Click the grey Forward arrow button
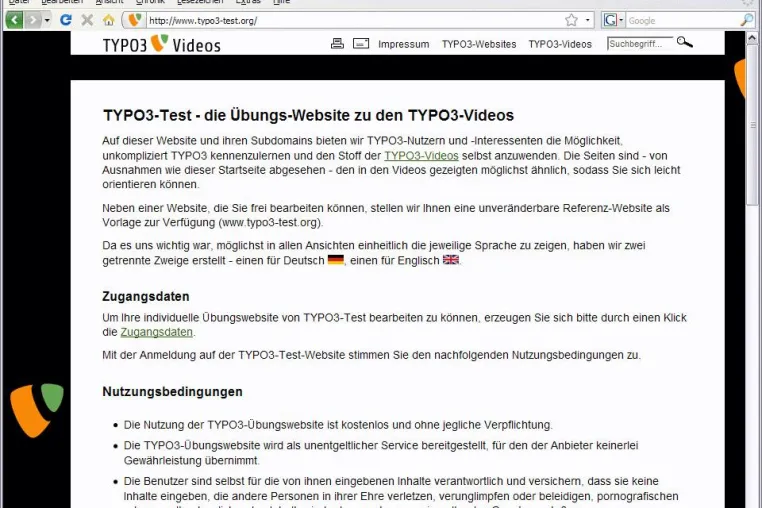This screenshot has height=508, width=762. (33, 20)
